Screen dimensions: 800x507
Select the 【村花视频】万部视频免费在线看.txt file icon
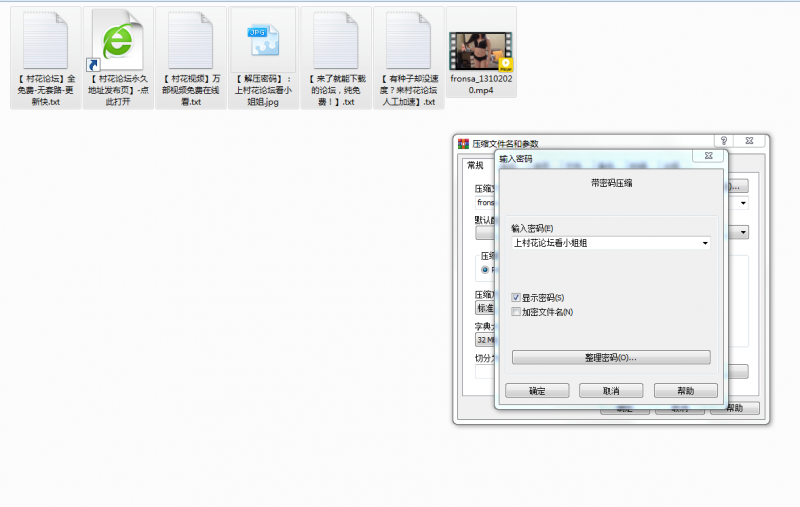click(x=190, y=41)
